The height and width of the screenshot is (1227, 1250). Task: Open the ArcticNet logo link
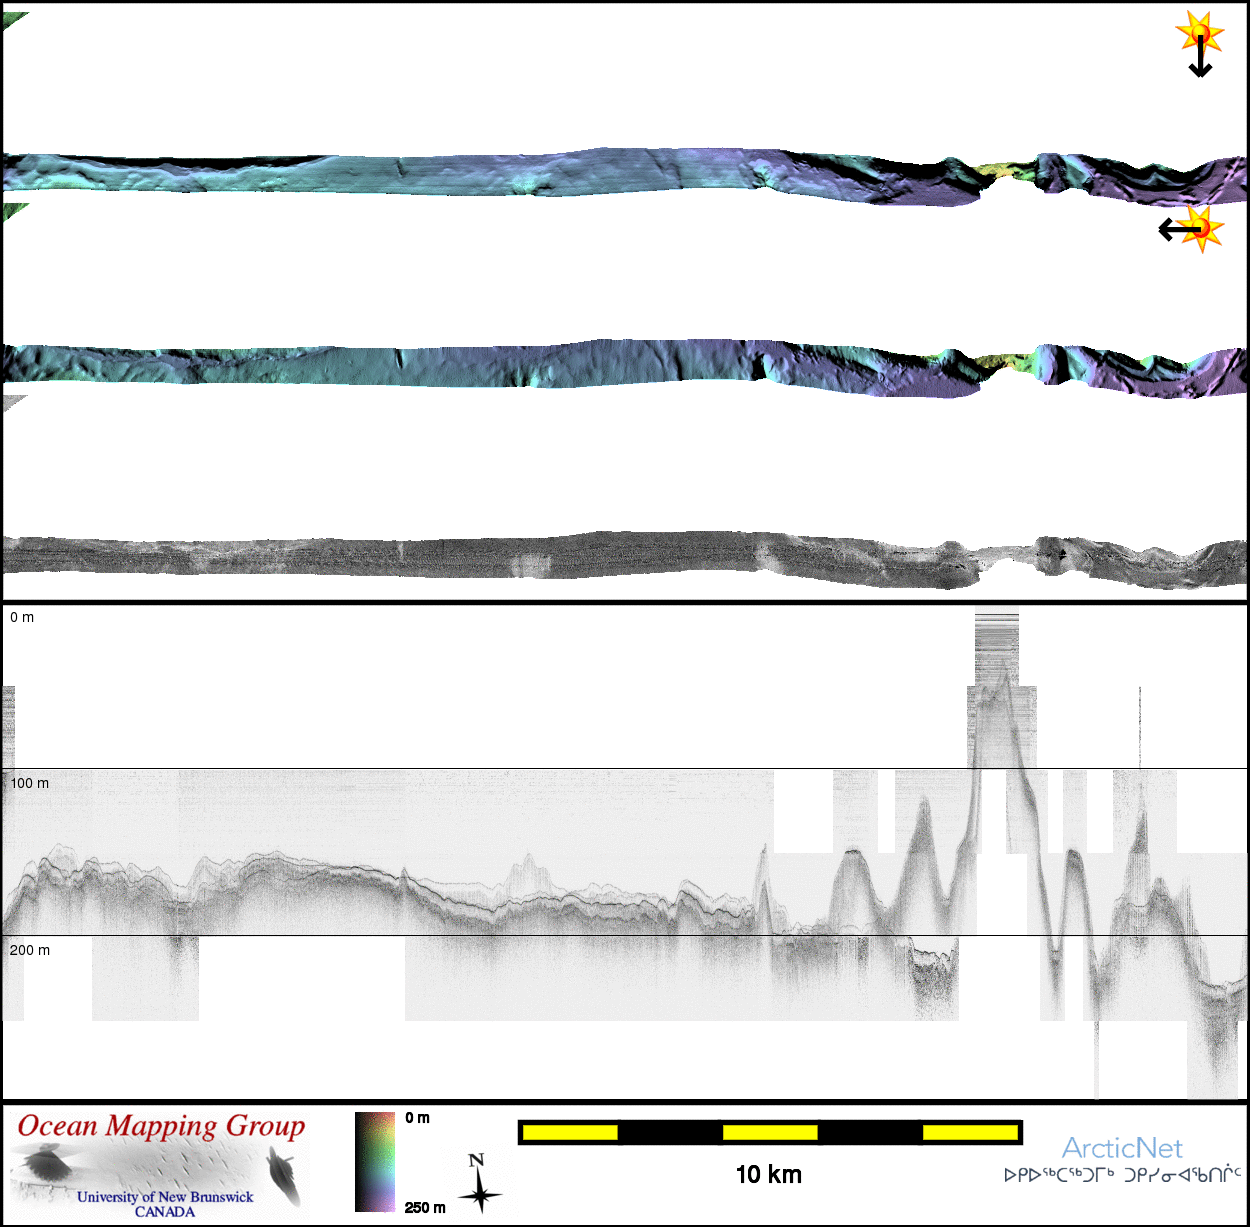point(1121,1148)
